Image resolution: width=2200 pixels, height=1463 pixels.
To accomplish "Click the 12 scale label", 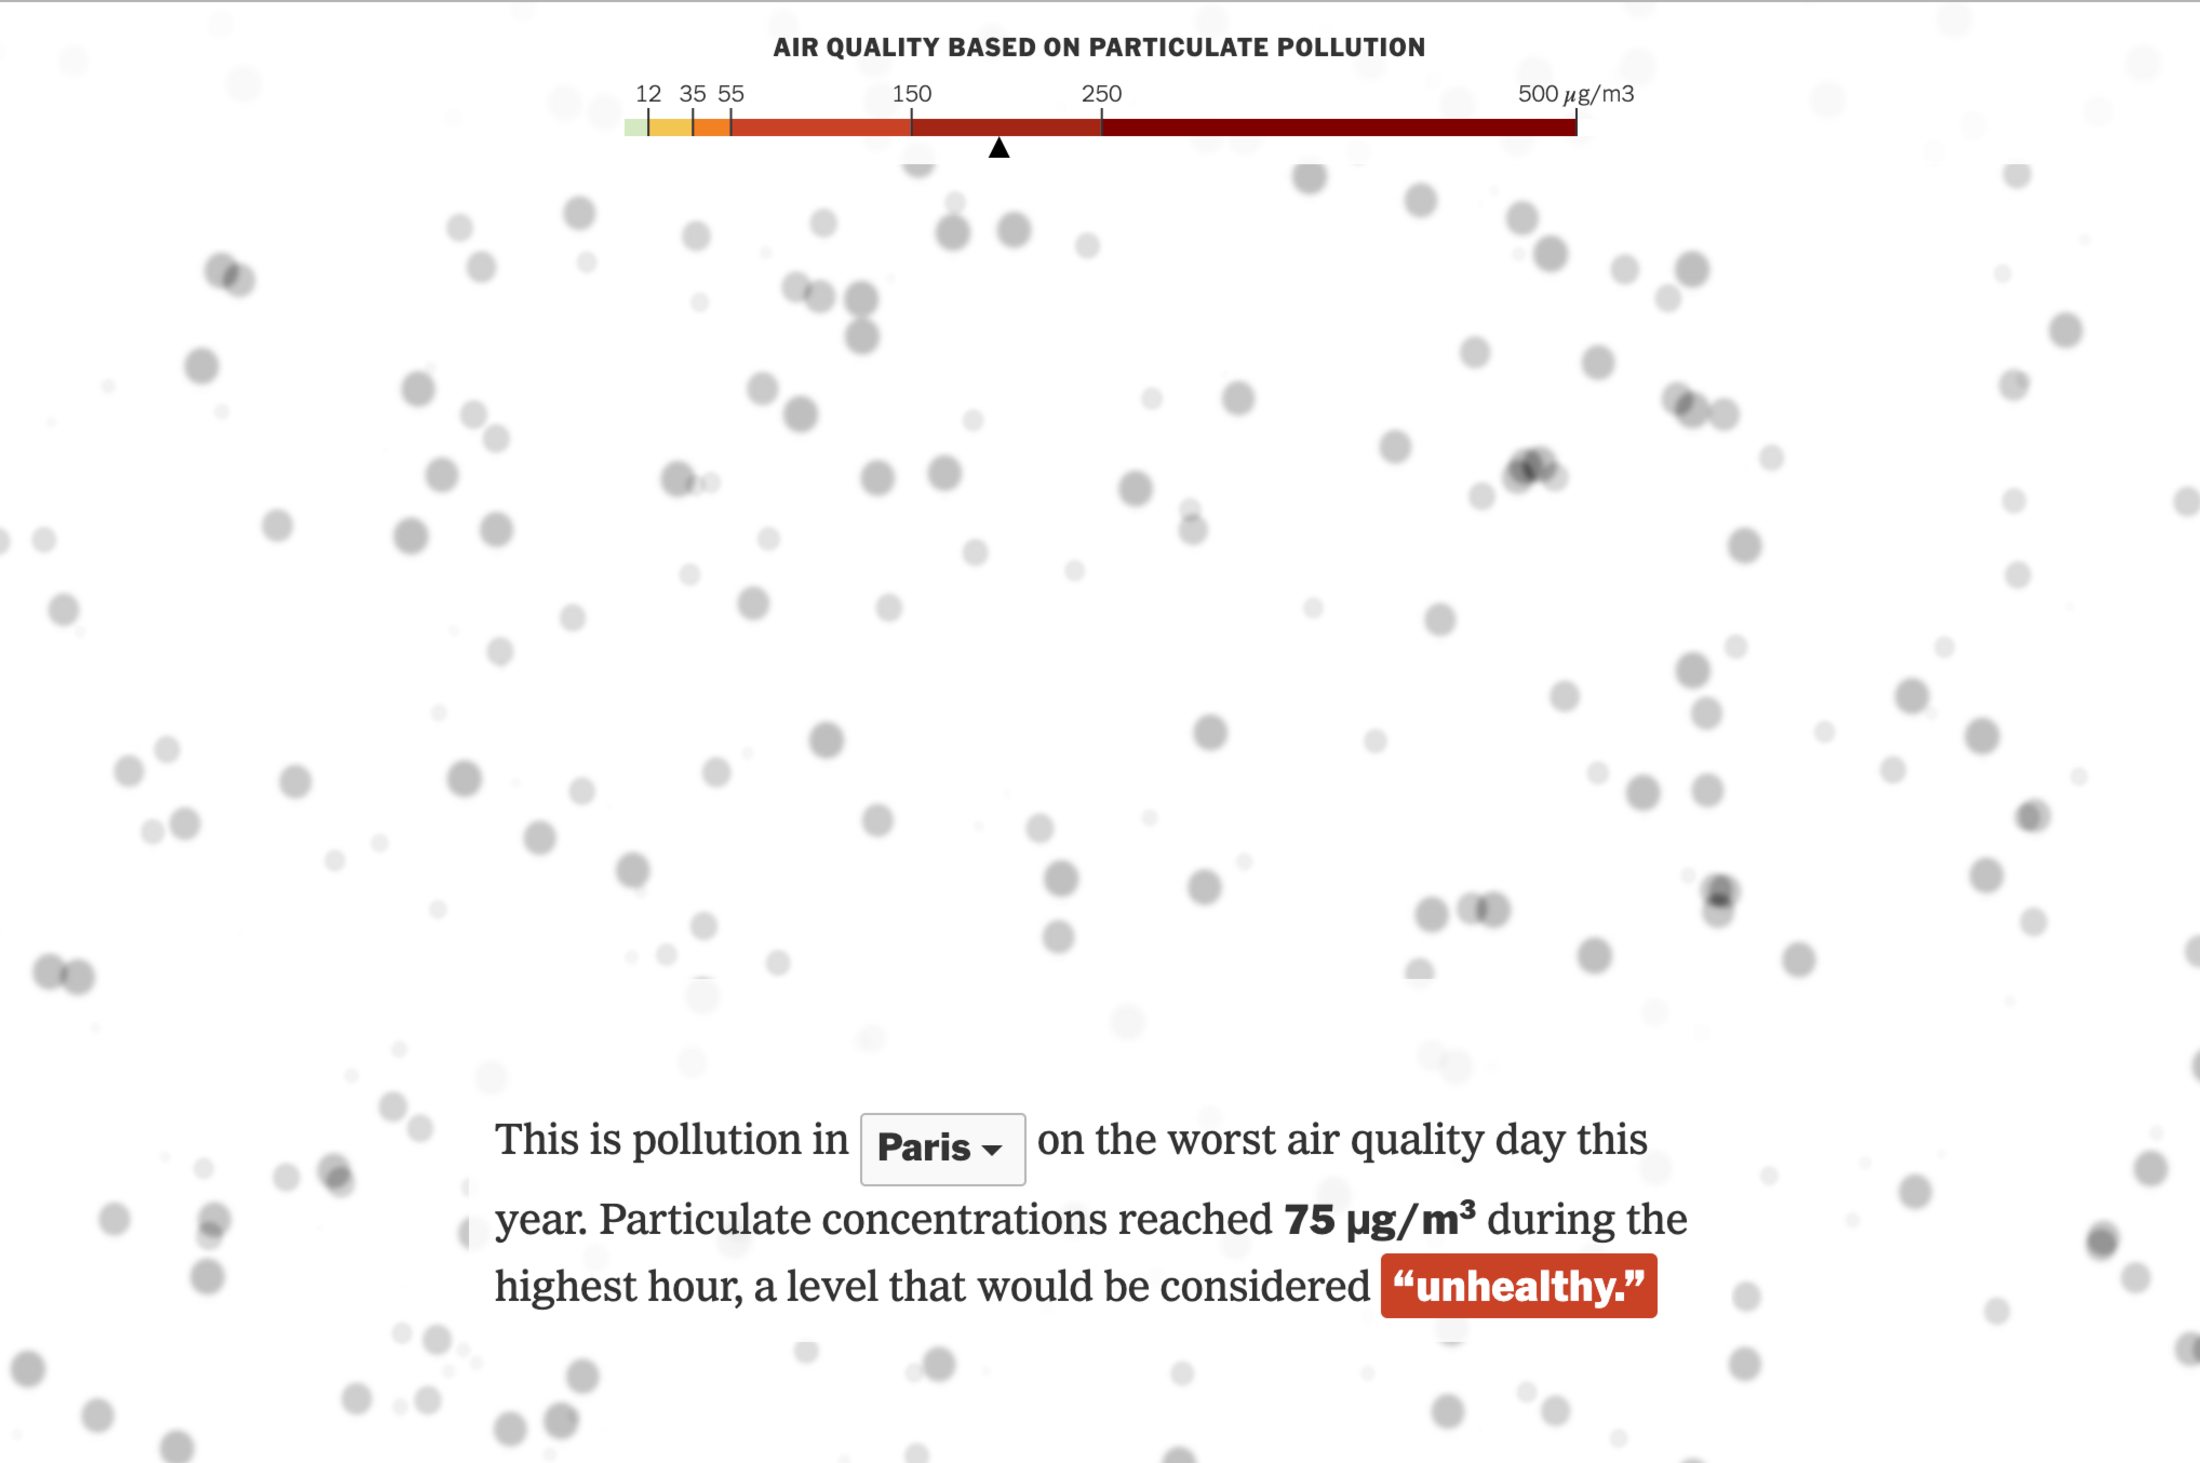I will pyautogui.click(x=648, y=94).
